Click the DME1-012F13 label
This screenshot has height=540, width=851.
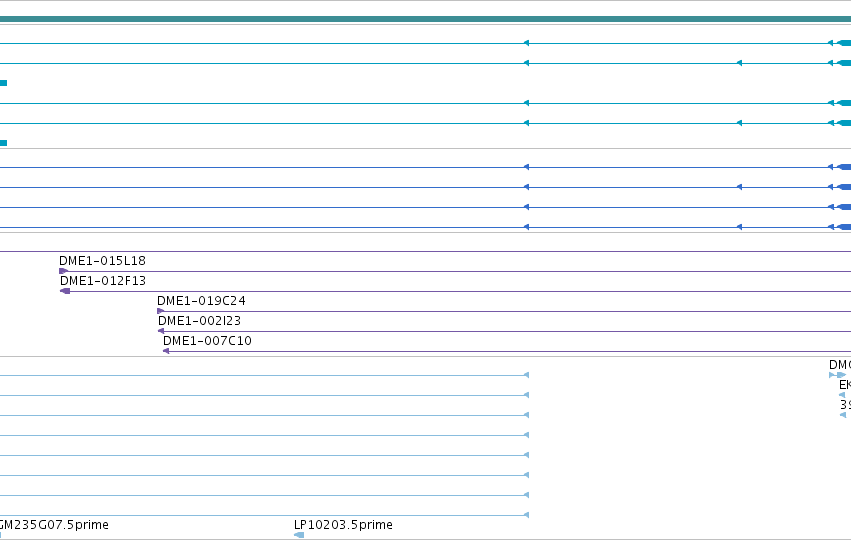point(103,281)
